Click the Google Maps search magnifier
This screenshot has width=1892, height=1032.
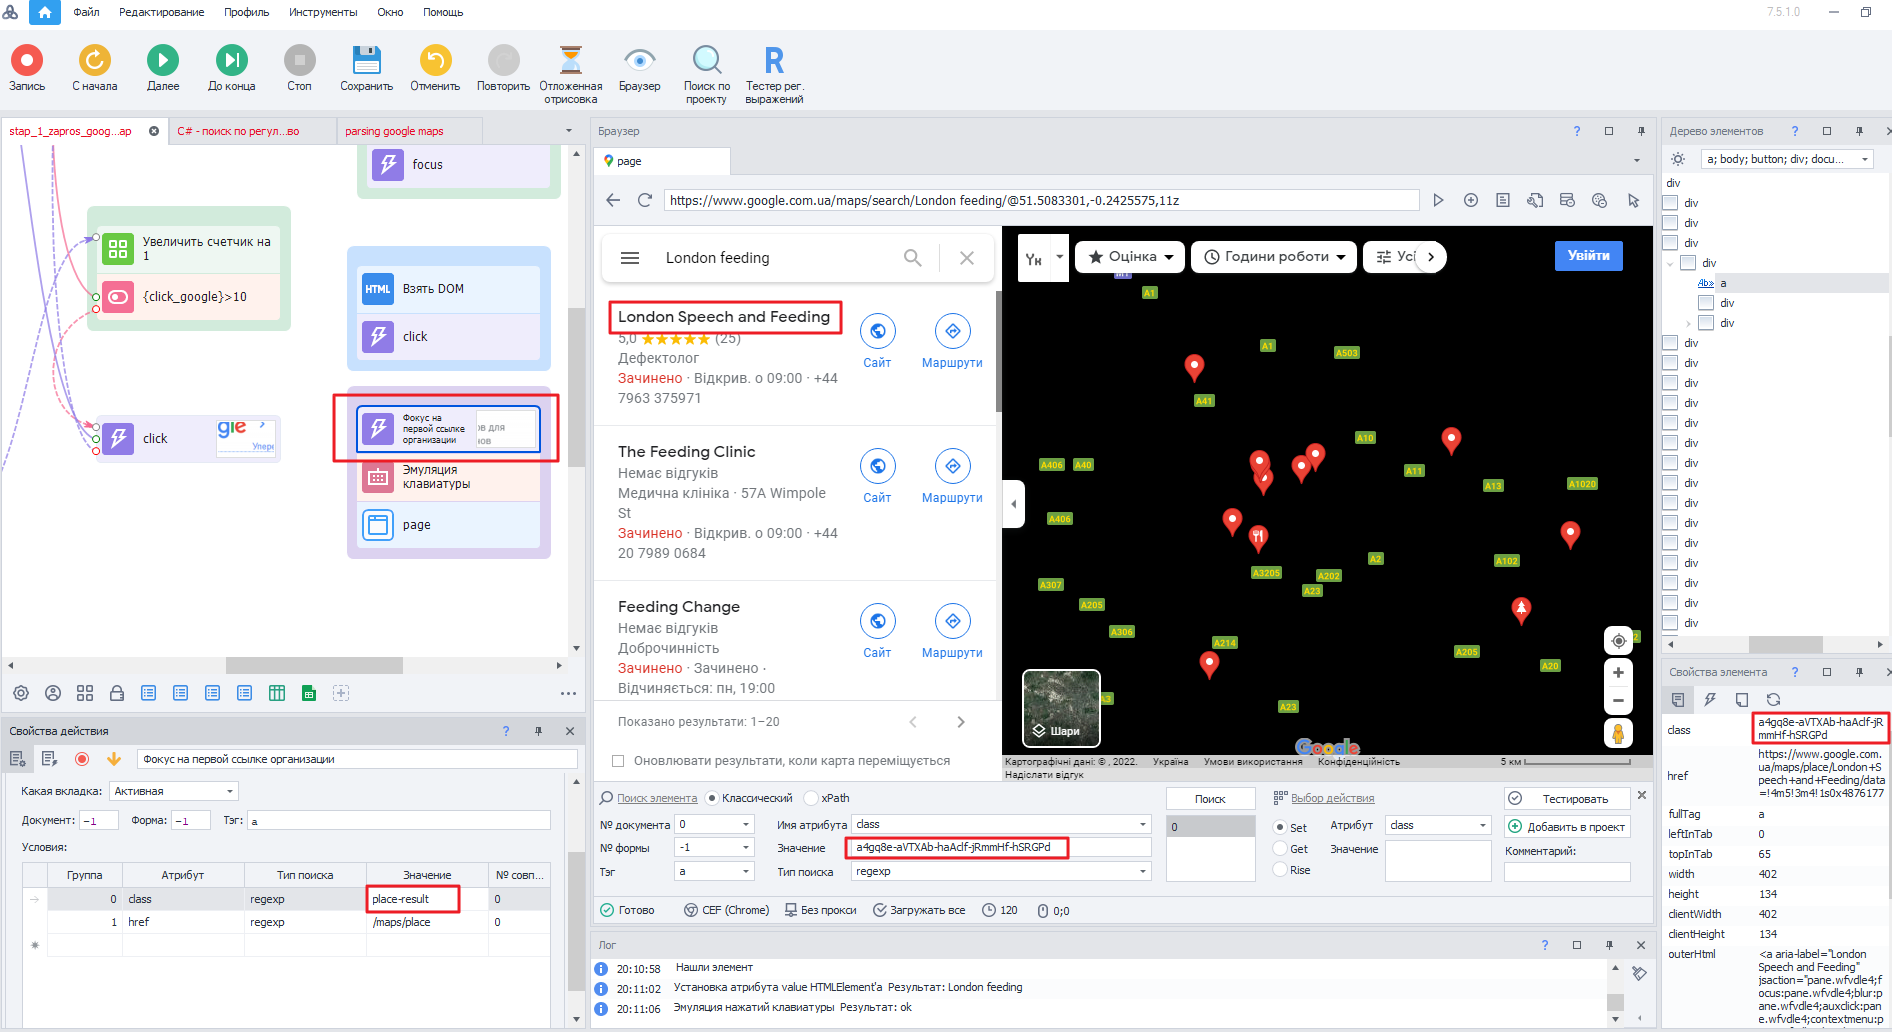tap(912, 257)
